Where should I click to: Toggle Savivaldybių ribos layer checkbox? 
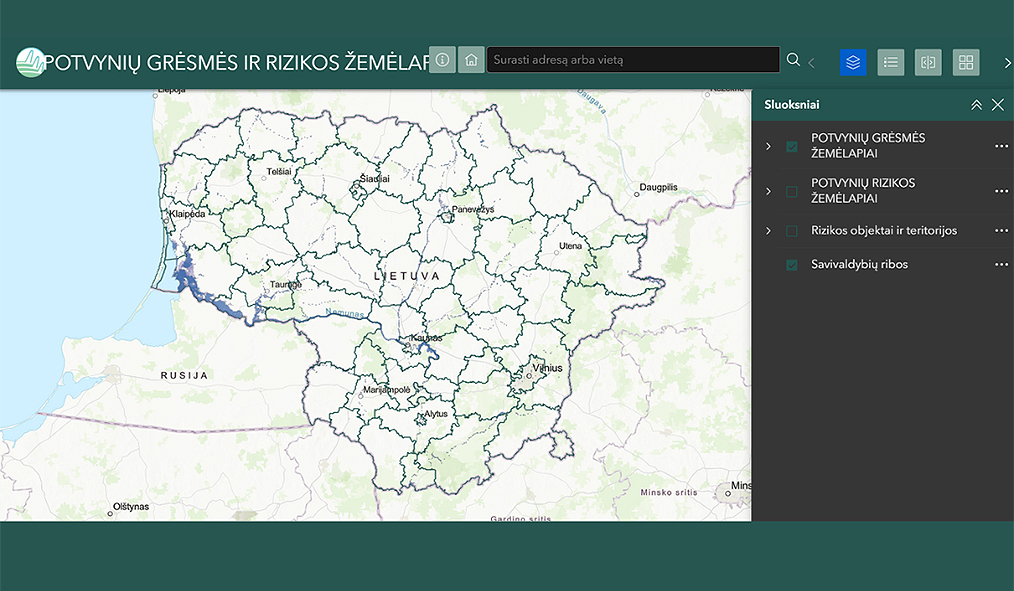(792, 265)
